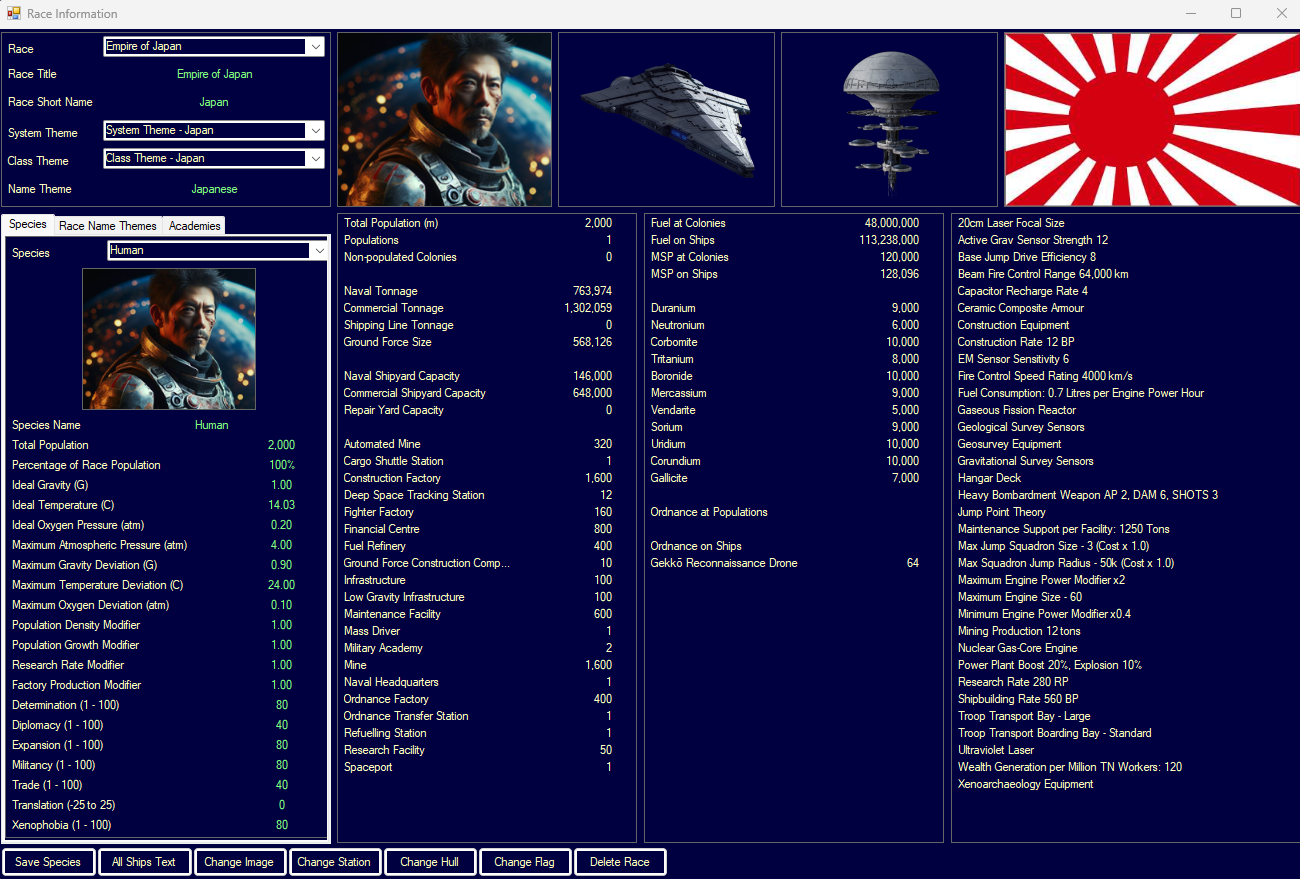The image size is (1300, 879).
Task: Click the Name Theme value Japanese
Action: tap(214, 188)
